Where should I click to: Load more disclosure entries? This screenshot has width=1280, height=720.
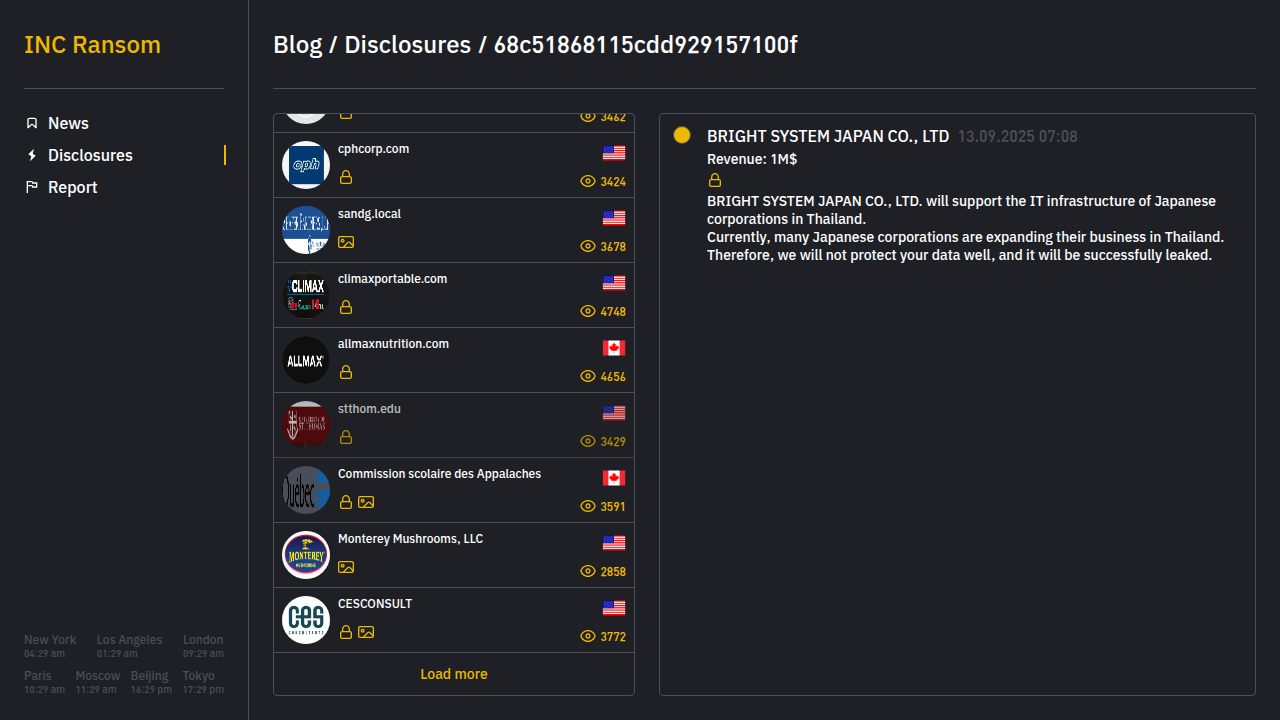(454, 674)
